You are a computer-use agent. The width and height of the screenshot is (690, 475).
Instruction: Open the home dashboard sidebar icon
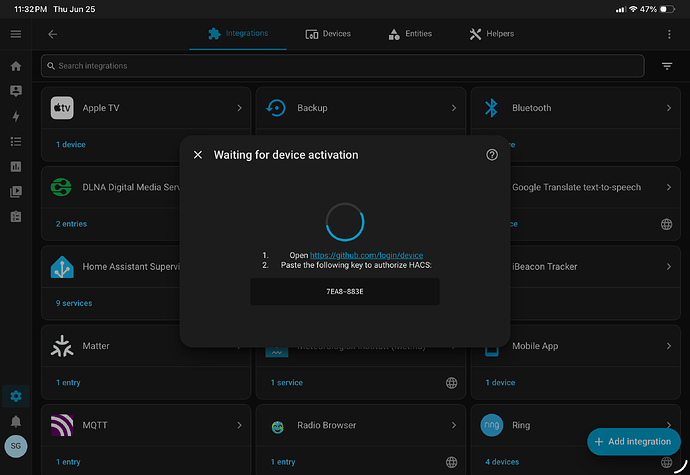[x=16, y=66]
